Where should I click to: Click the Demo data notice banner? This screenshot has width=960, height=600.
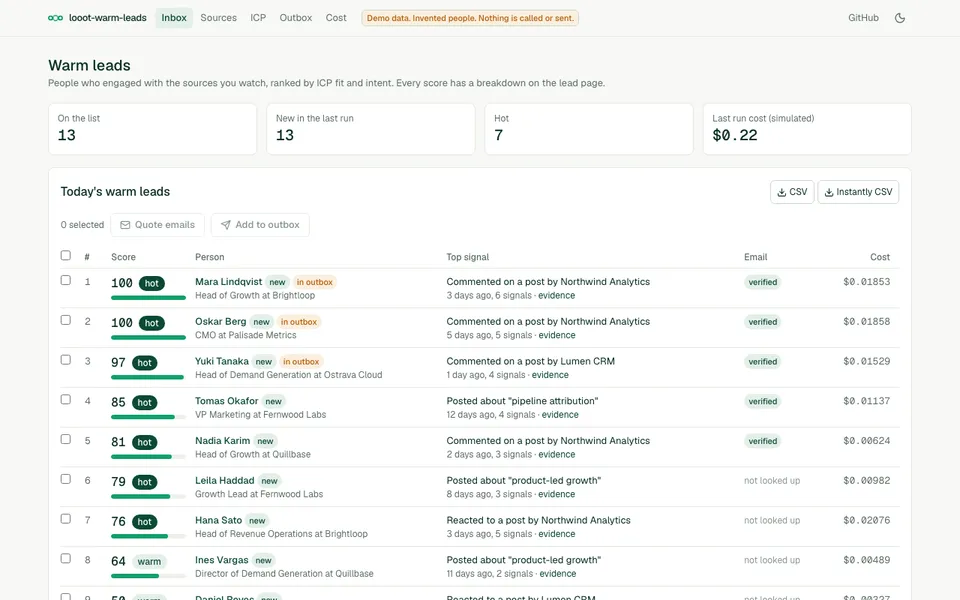pos(470,18)
